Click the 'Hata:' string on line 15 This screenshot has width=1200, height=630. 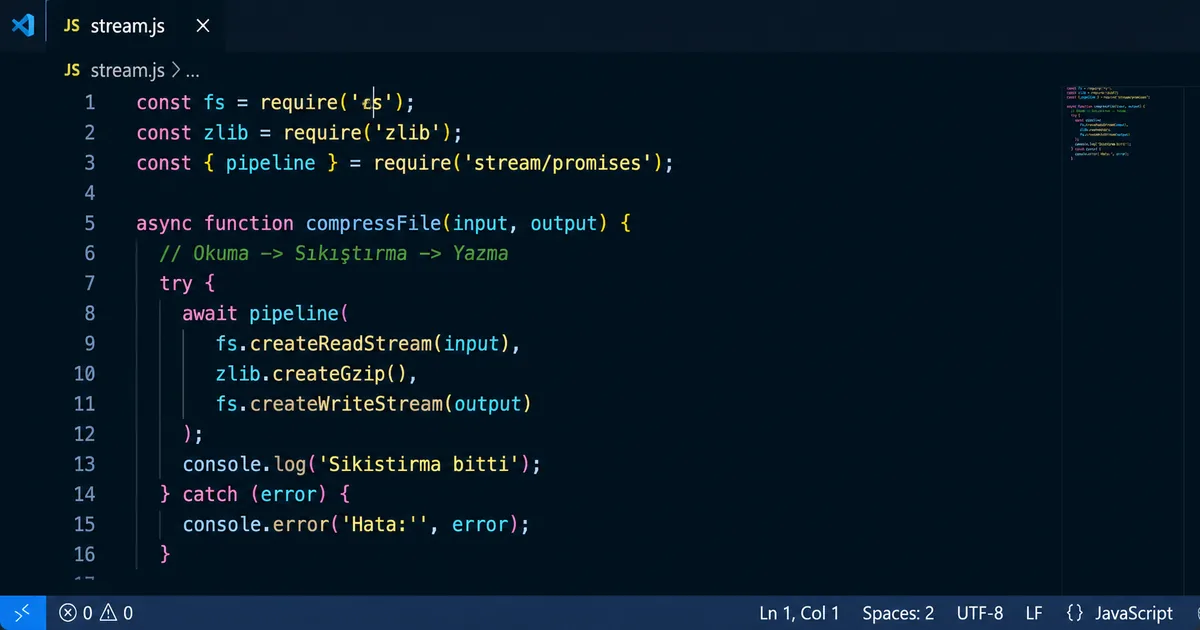[x=385, y=524]
